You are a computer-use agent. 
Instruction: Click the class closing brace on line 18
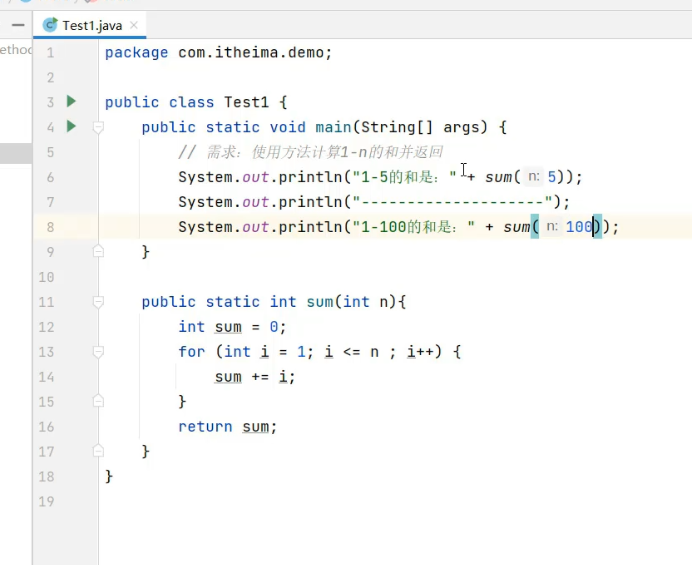coord(109,476)
